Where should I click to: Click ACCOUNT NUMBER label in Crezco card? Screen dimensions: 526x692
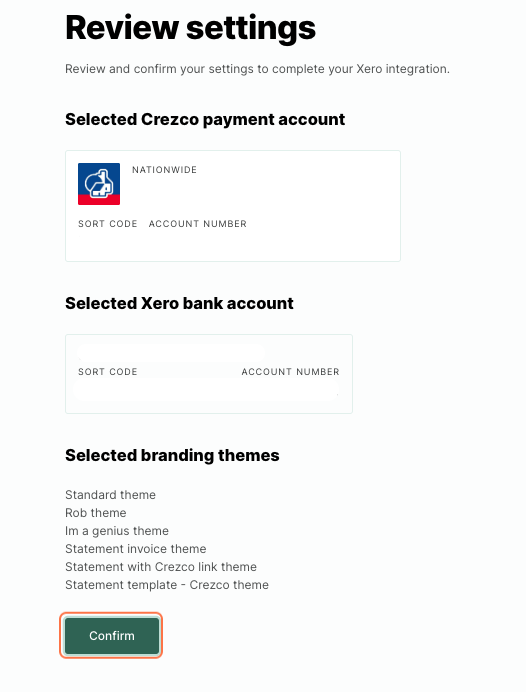198,224
